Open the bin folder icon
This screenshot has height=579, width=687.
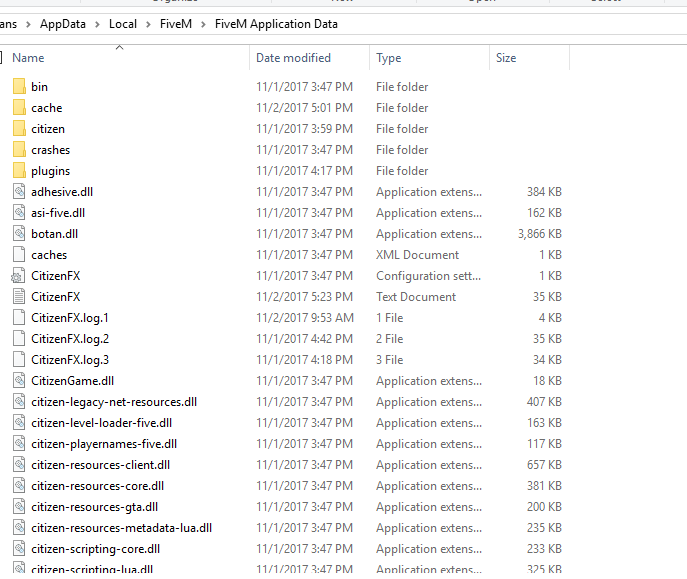coord(19,87)
